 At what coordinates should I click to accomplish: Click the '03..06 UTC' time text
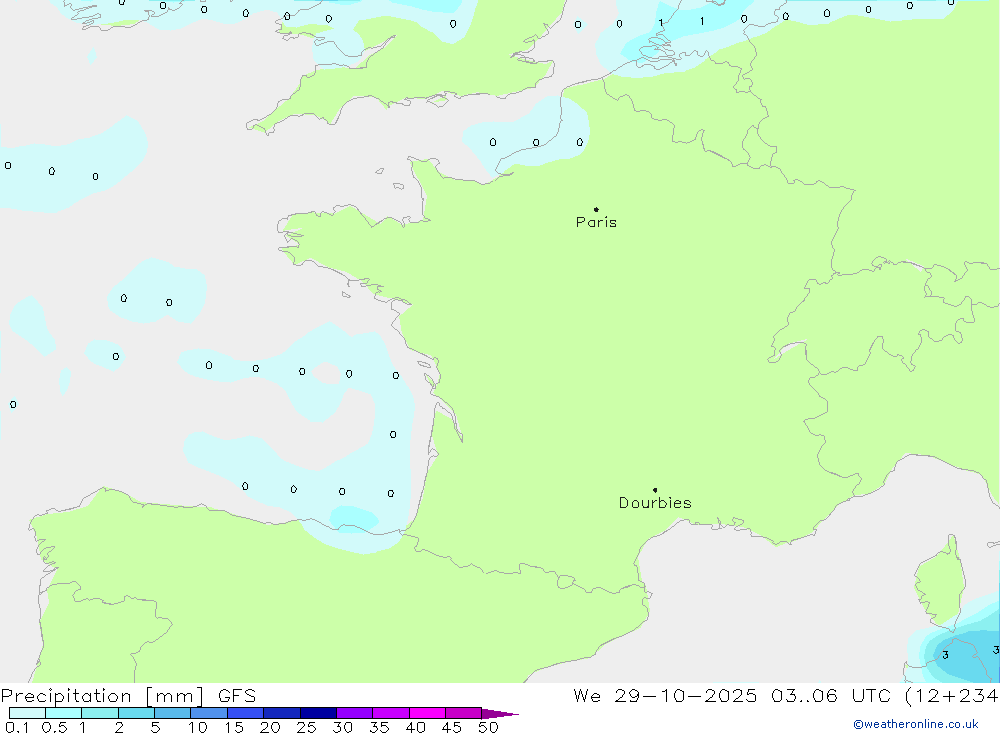point(831,696)
